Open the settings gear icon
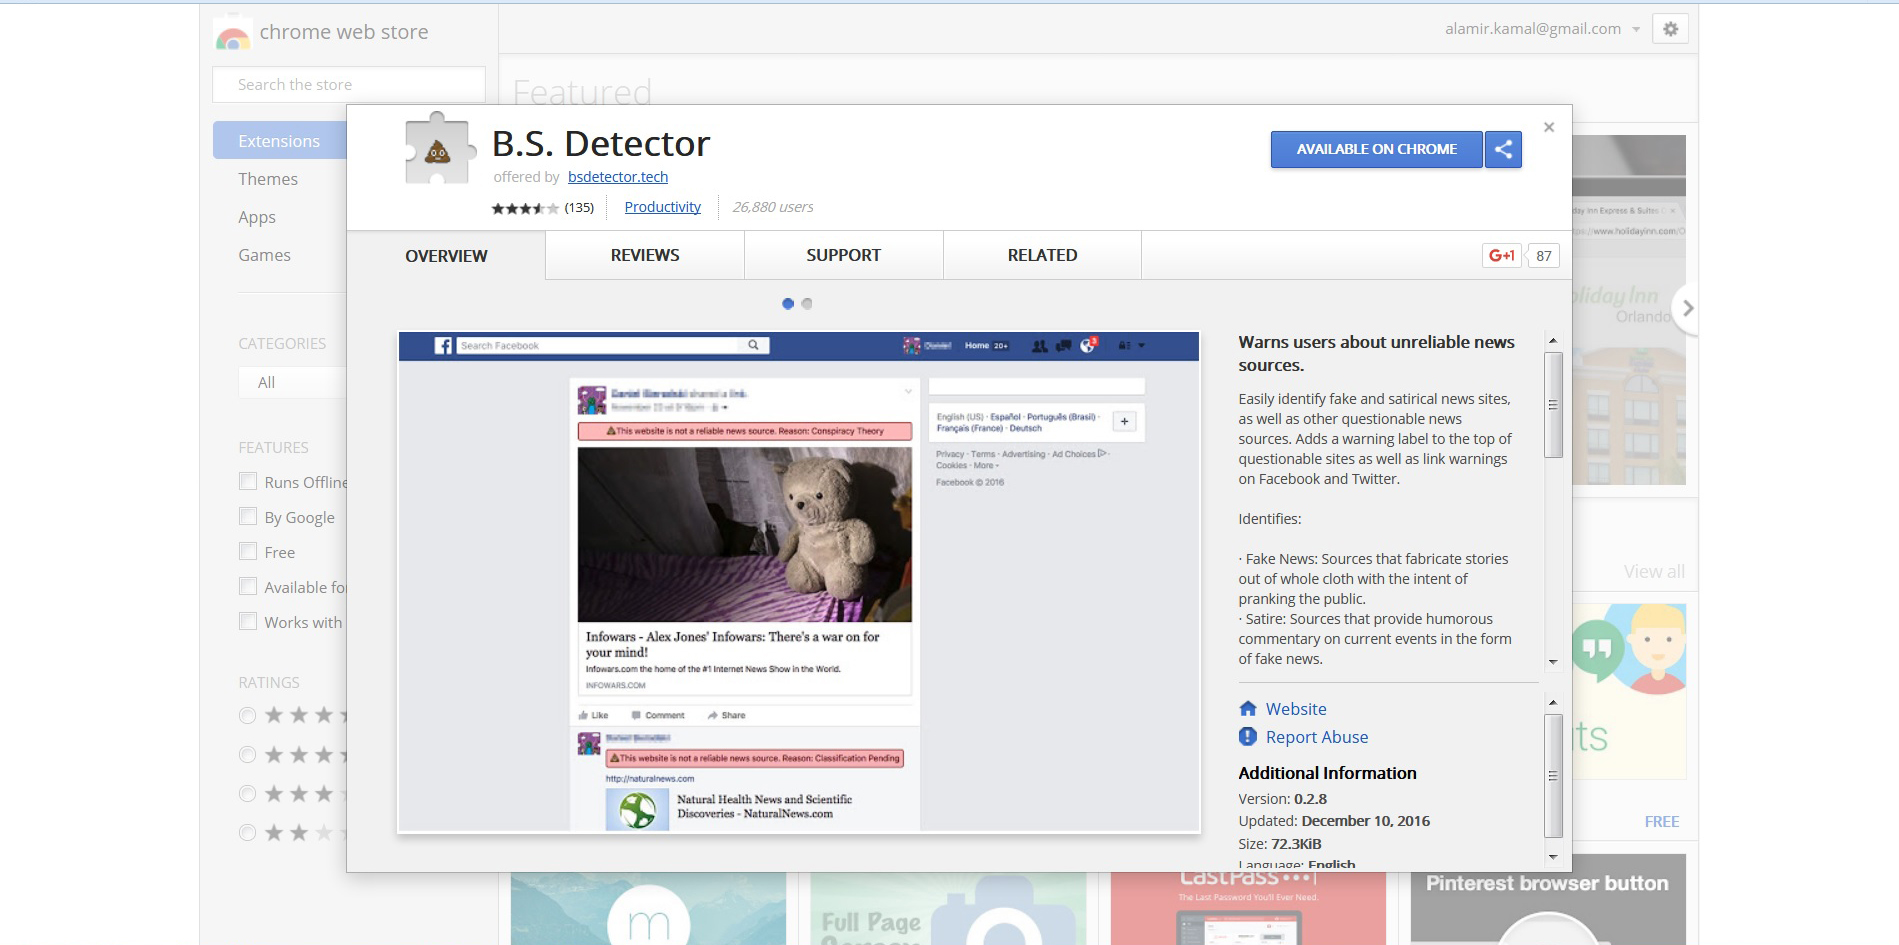Viewport: 1899px width, 945px height. [1670, 29]
